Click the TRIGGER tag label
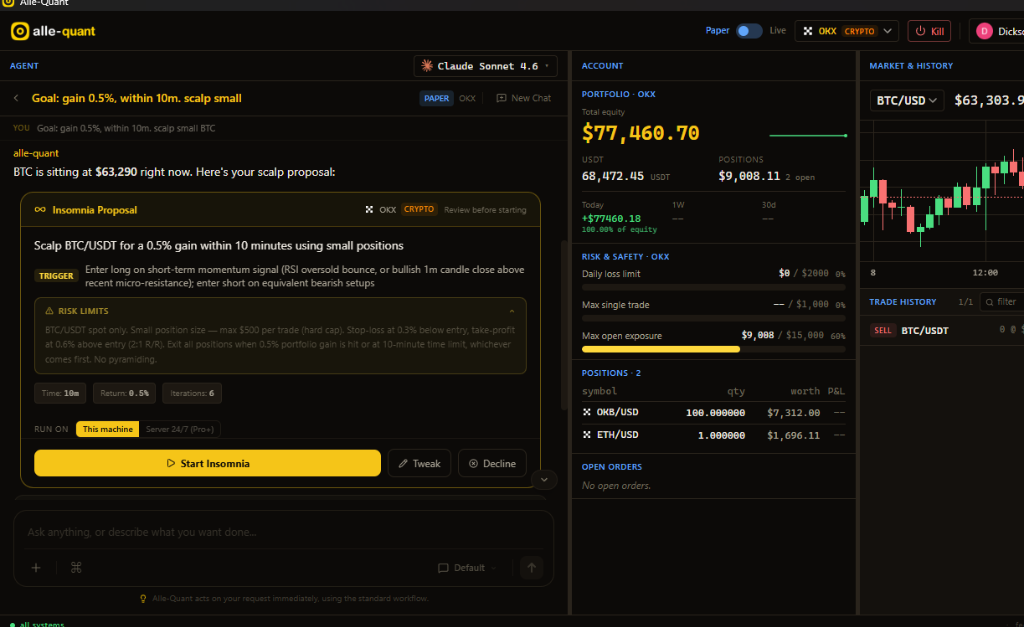 click(x=56, y=276)
